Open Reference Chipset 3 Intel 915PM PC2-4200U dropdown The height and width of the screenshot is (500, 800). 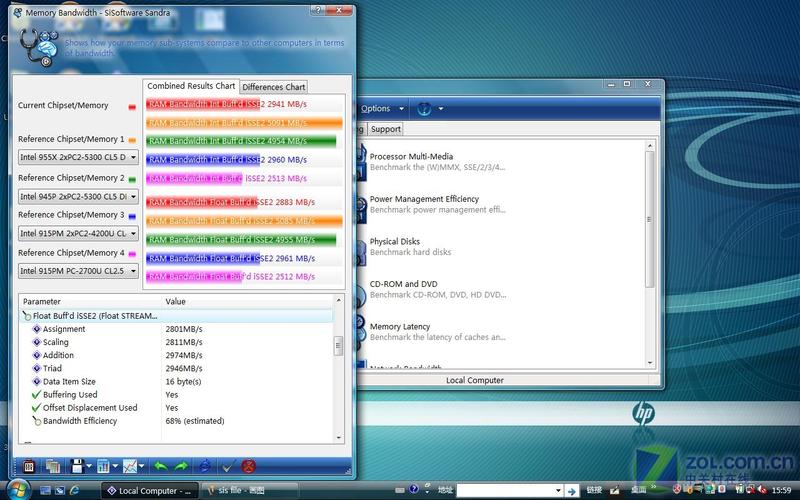coord(78,233)
